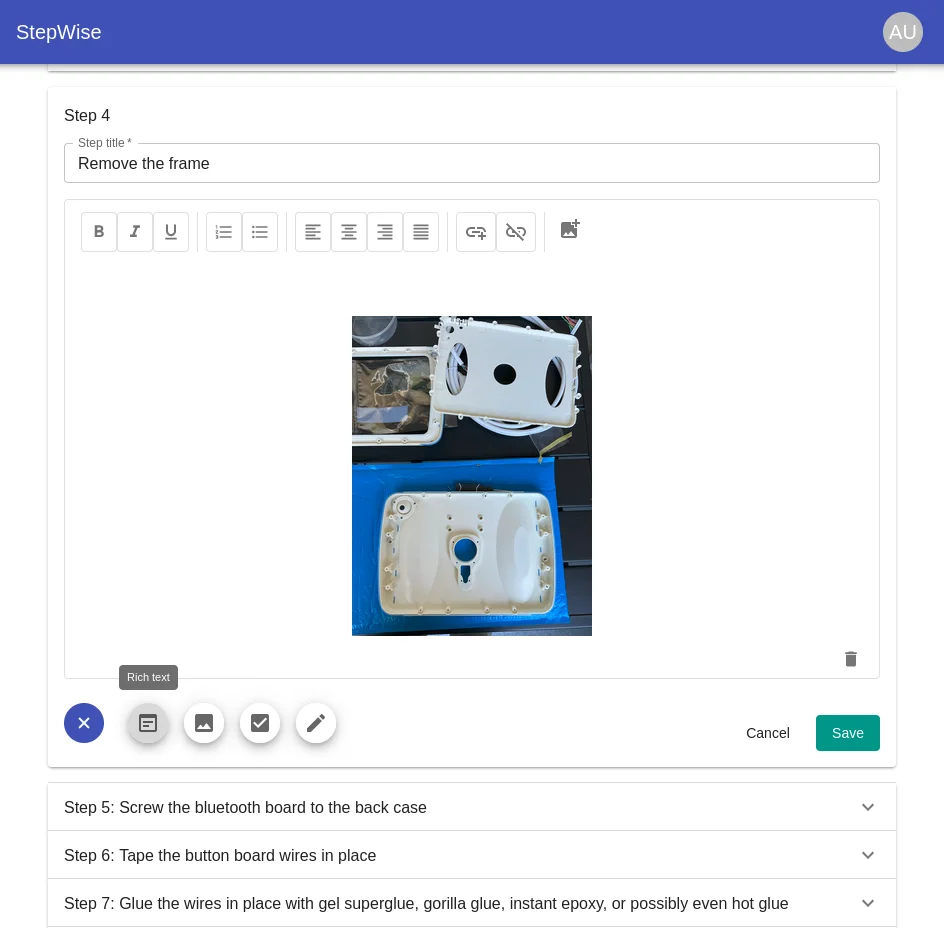Toggle bold formatting
Image resolution: width=944 pixels, height=928 pixels.
point(99,232)
